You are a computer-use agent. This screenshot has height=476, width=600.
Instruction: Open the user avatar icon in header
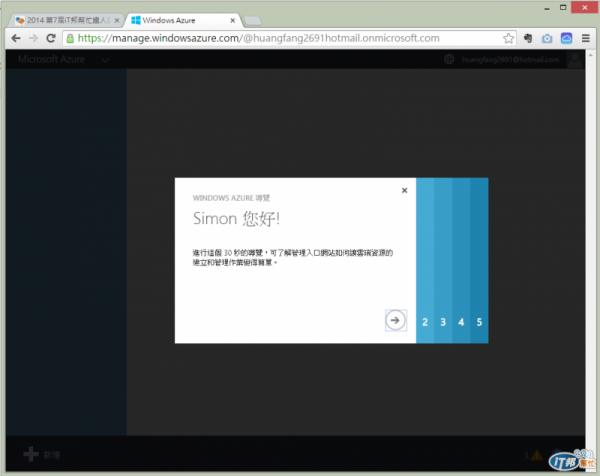tap(575, 60)
